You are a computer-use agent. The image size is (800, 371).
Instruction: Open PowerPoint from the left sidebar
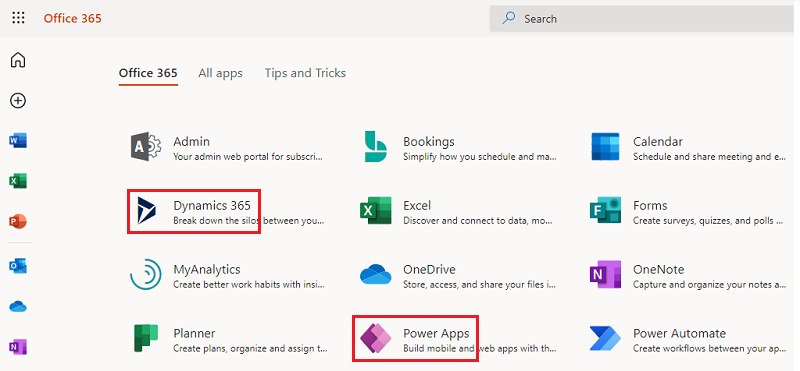click(18, 221)
